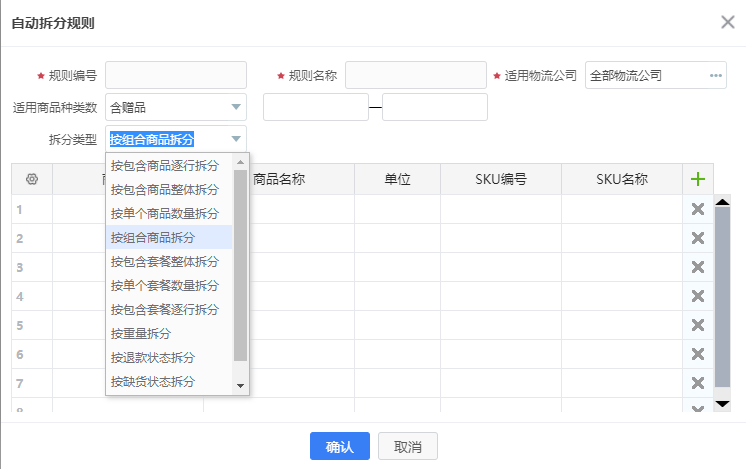Click the 商品名称 column header
The image size is (746, 469).
279,179
